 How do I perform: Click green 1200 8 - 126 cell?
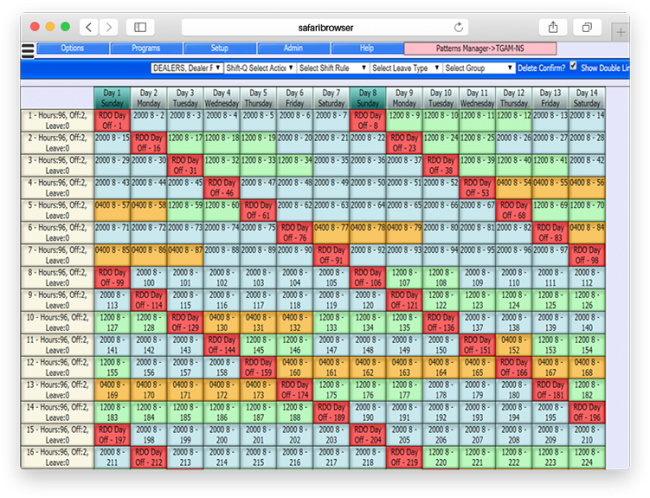tap(587, 300)
